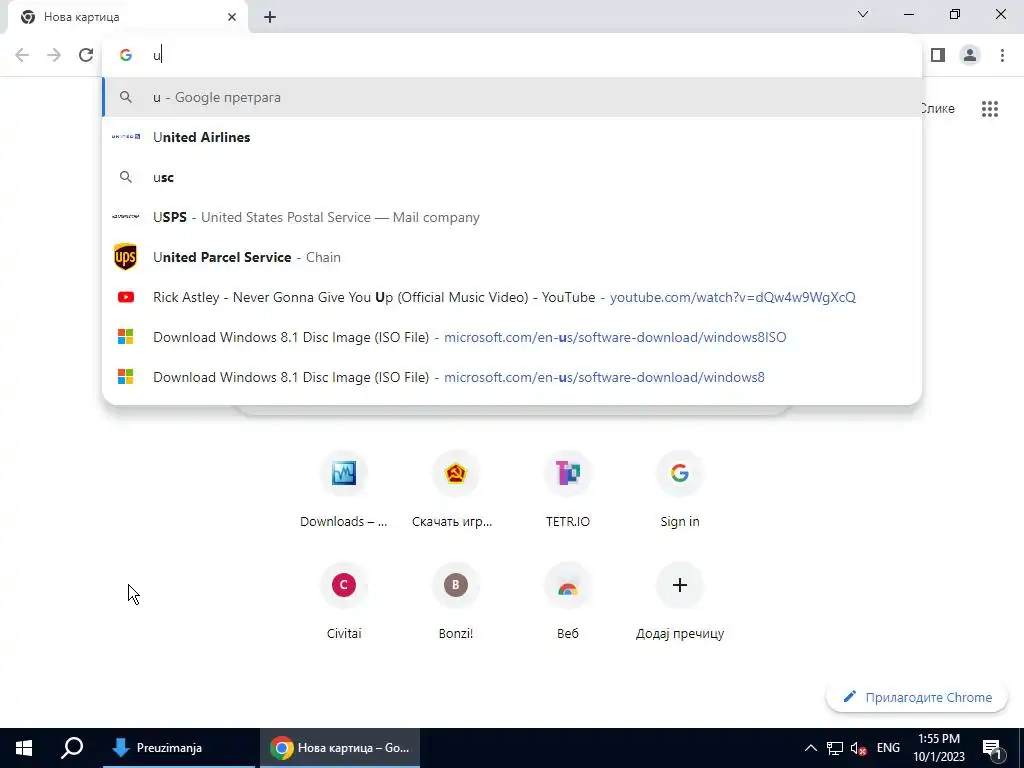
Task: Open Downloads shortcut tile
Action: point(344,488)
